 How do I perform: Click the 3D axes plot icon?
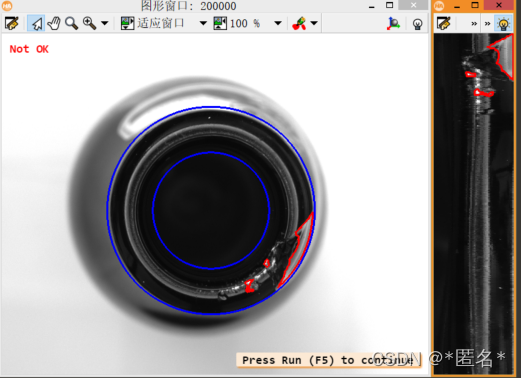(393, 23)
